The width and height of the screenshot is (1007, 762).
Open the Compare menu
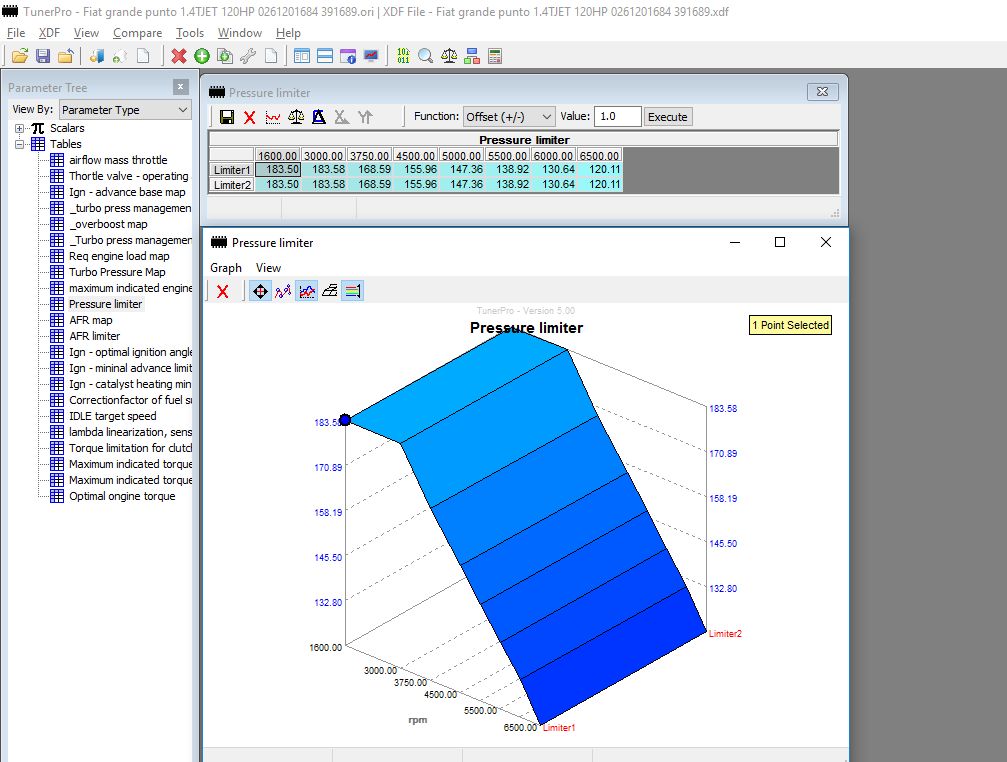[x=137, y=33]
